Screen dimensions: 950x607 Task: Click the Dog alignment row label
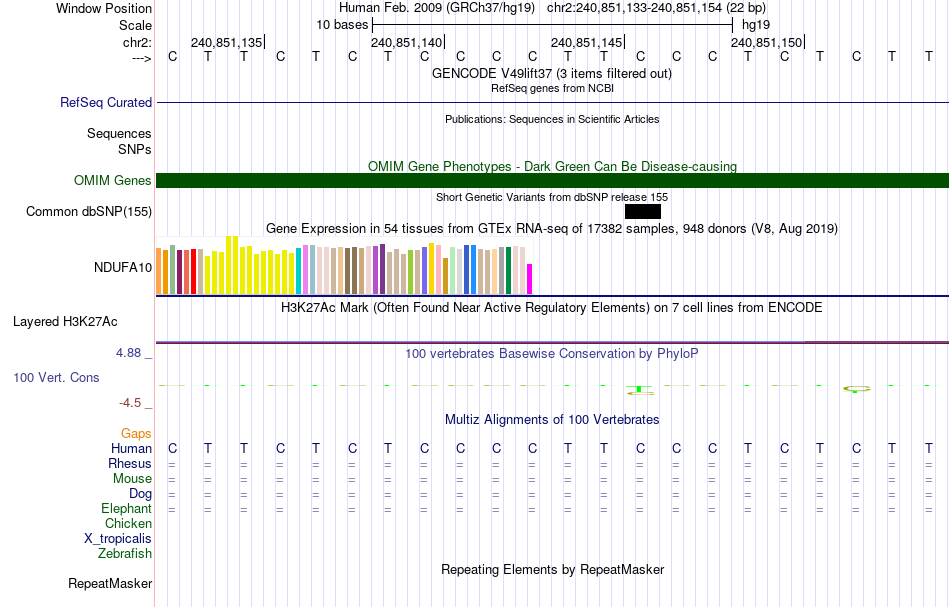[x=141, y=494]
